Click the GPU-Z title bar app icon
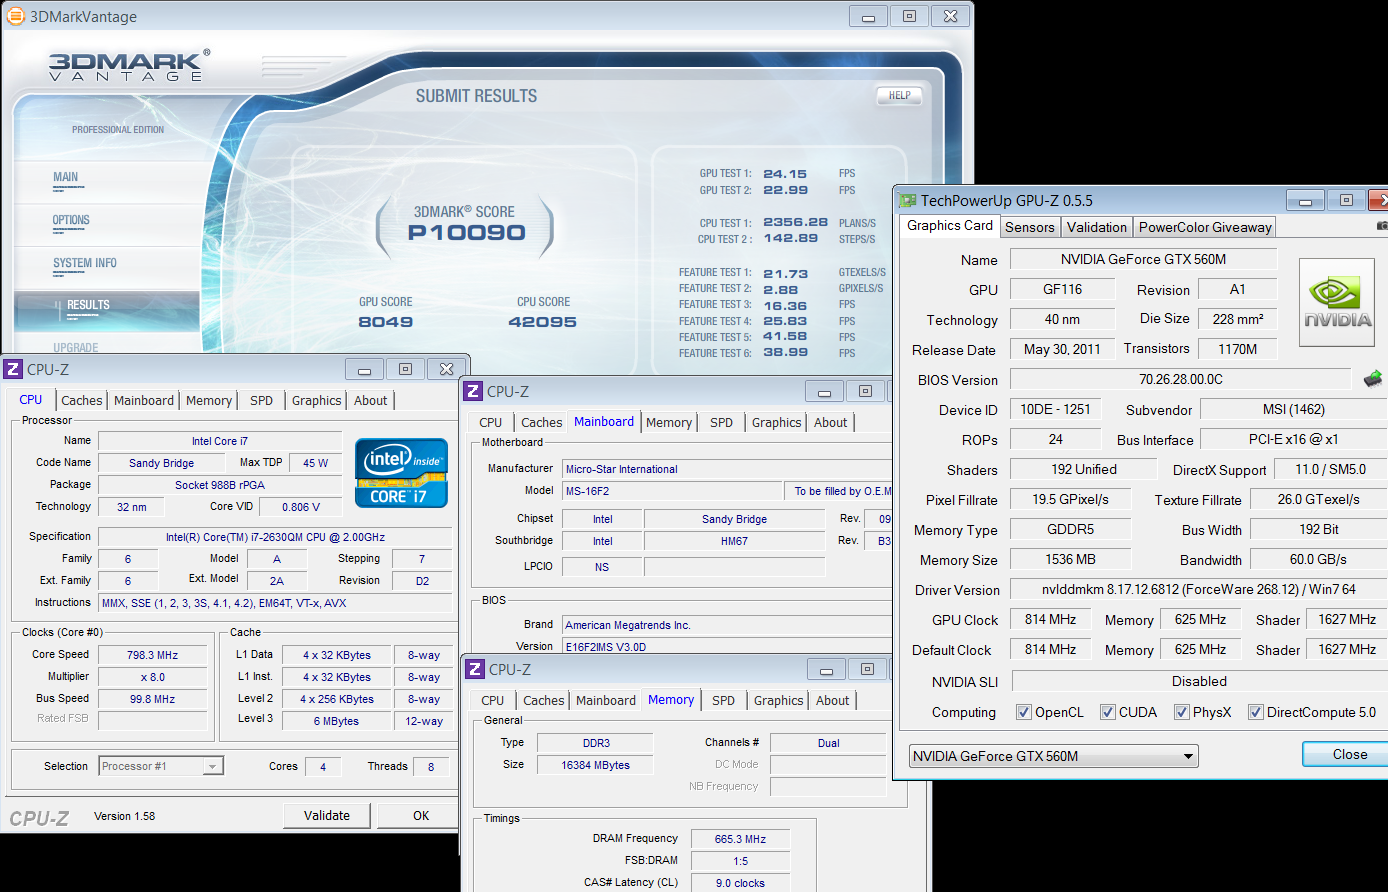Image resolution: width=1388 pixels, height=892 pixels. point(908,201)
